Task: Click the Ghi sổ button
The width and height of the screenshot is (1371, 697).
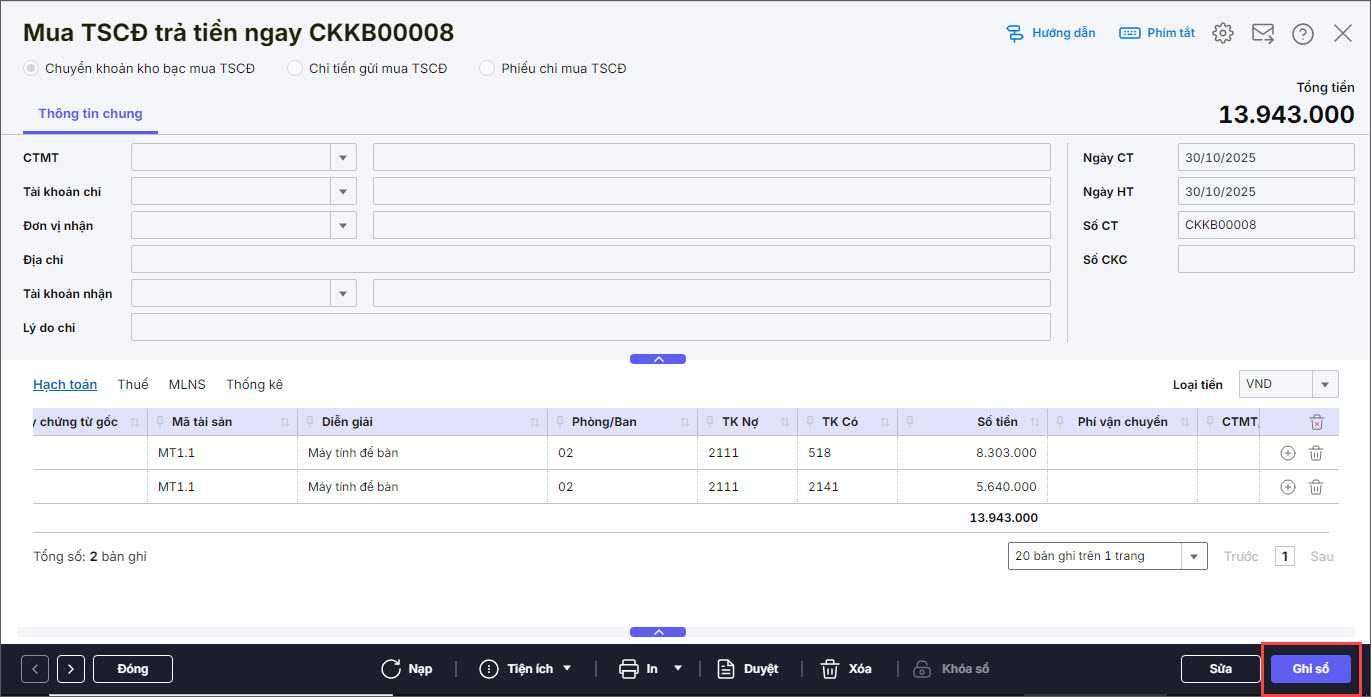Action: [x=1310, y=668]
